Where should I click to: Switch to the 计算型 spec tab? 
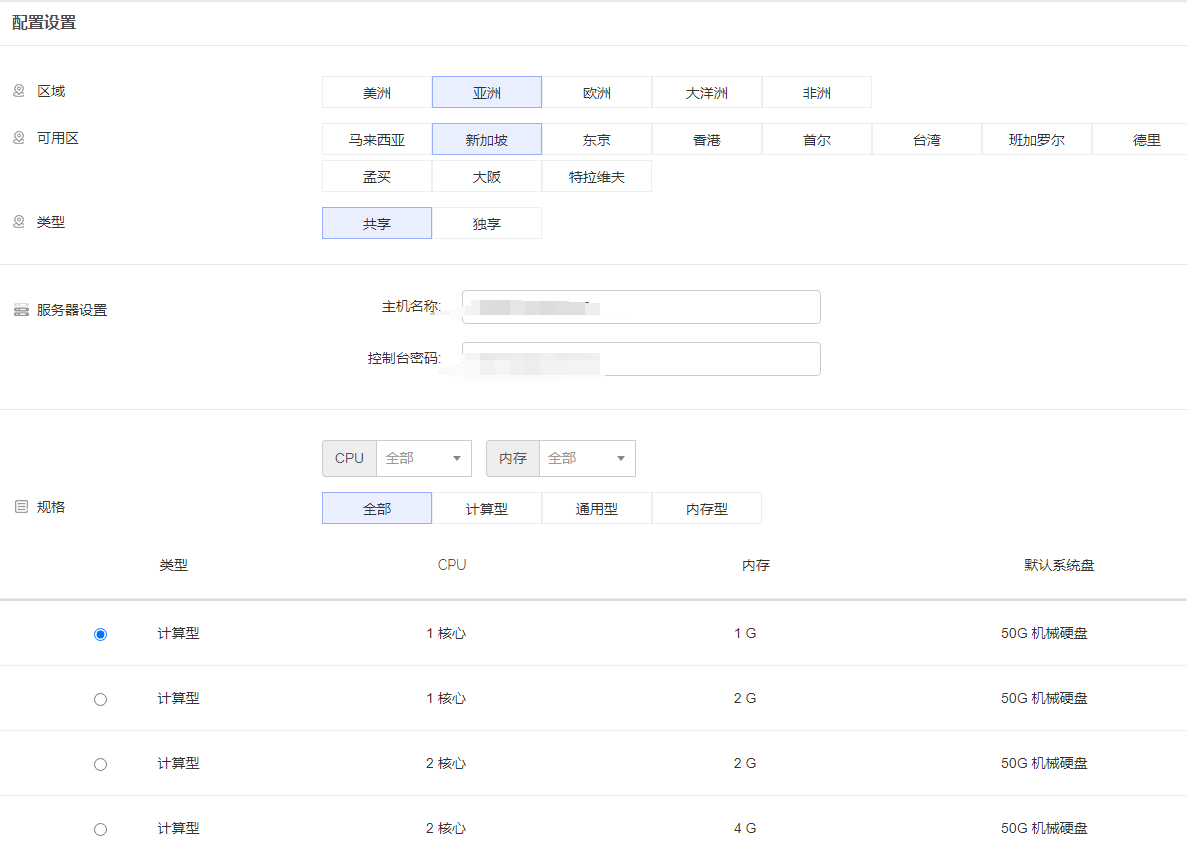487,509
